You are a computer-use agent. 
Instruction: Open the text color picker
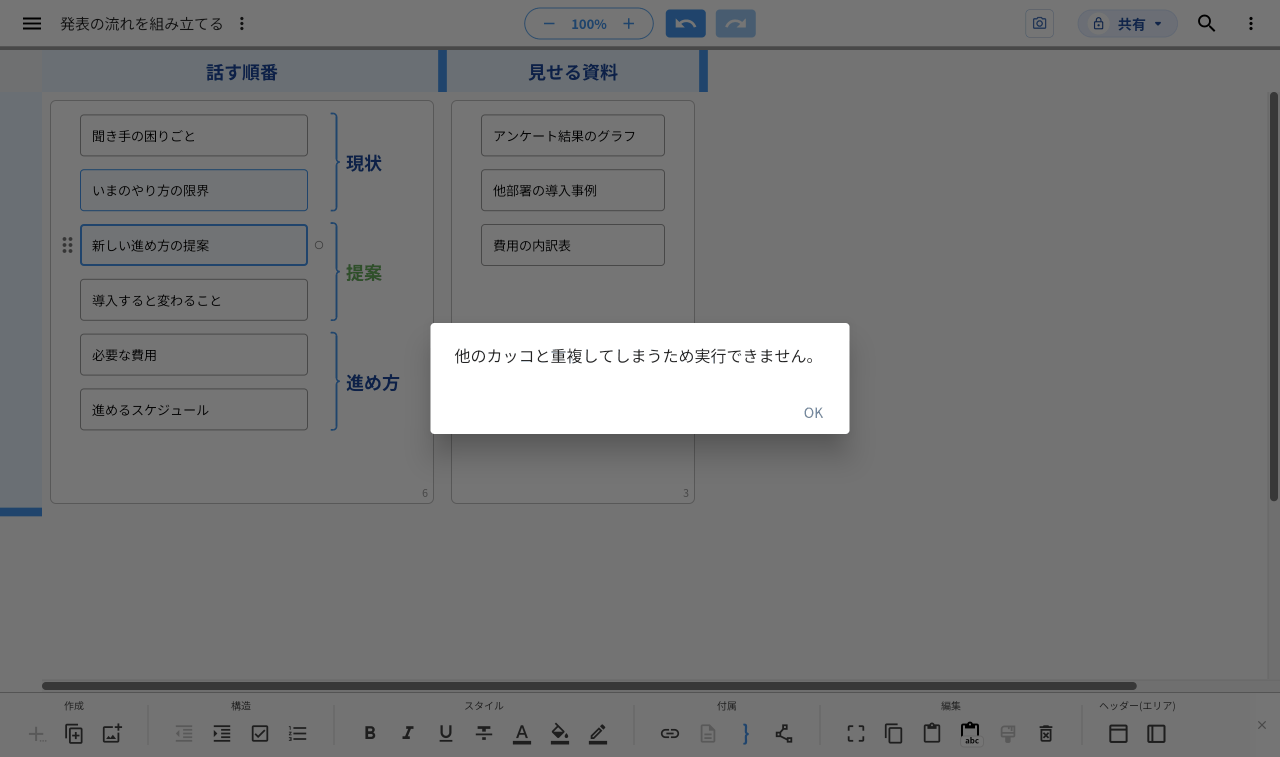(x=522, y=734)
